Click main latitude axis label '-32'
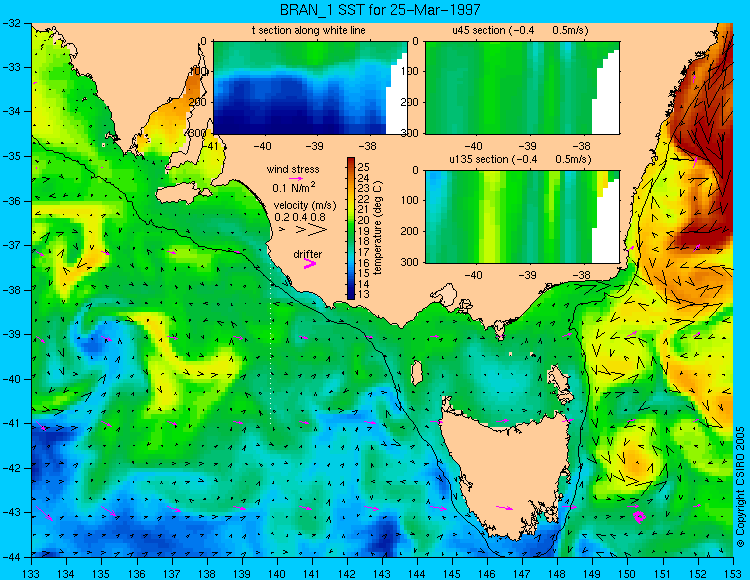Viewport: 750px width, 580px height. [x=12, y=23]
